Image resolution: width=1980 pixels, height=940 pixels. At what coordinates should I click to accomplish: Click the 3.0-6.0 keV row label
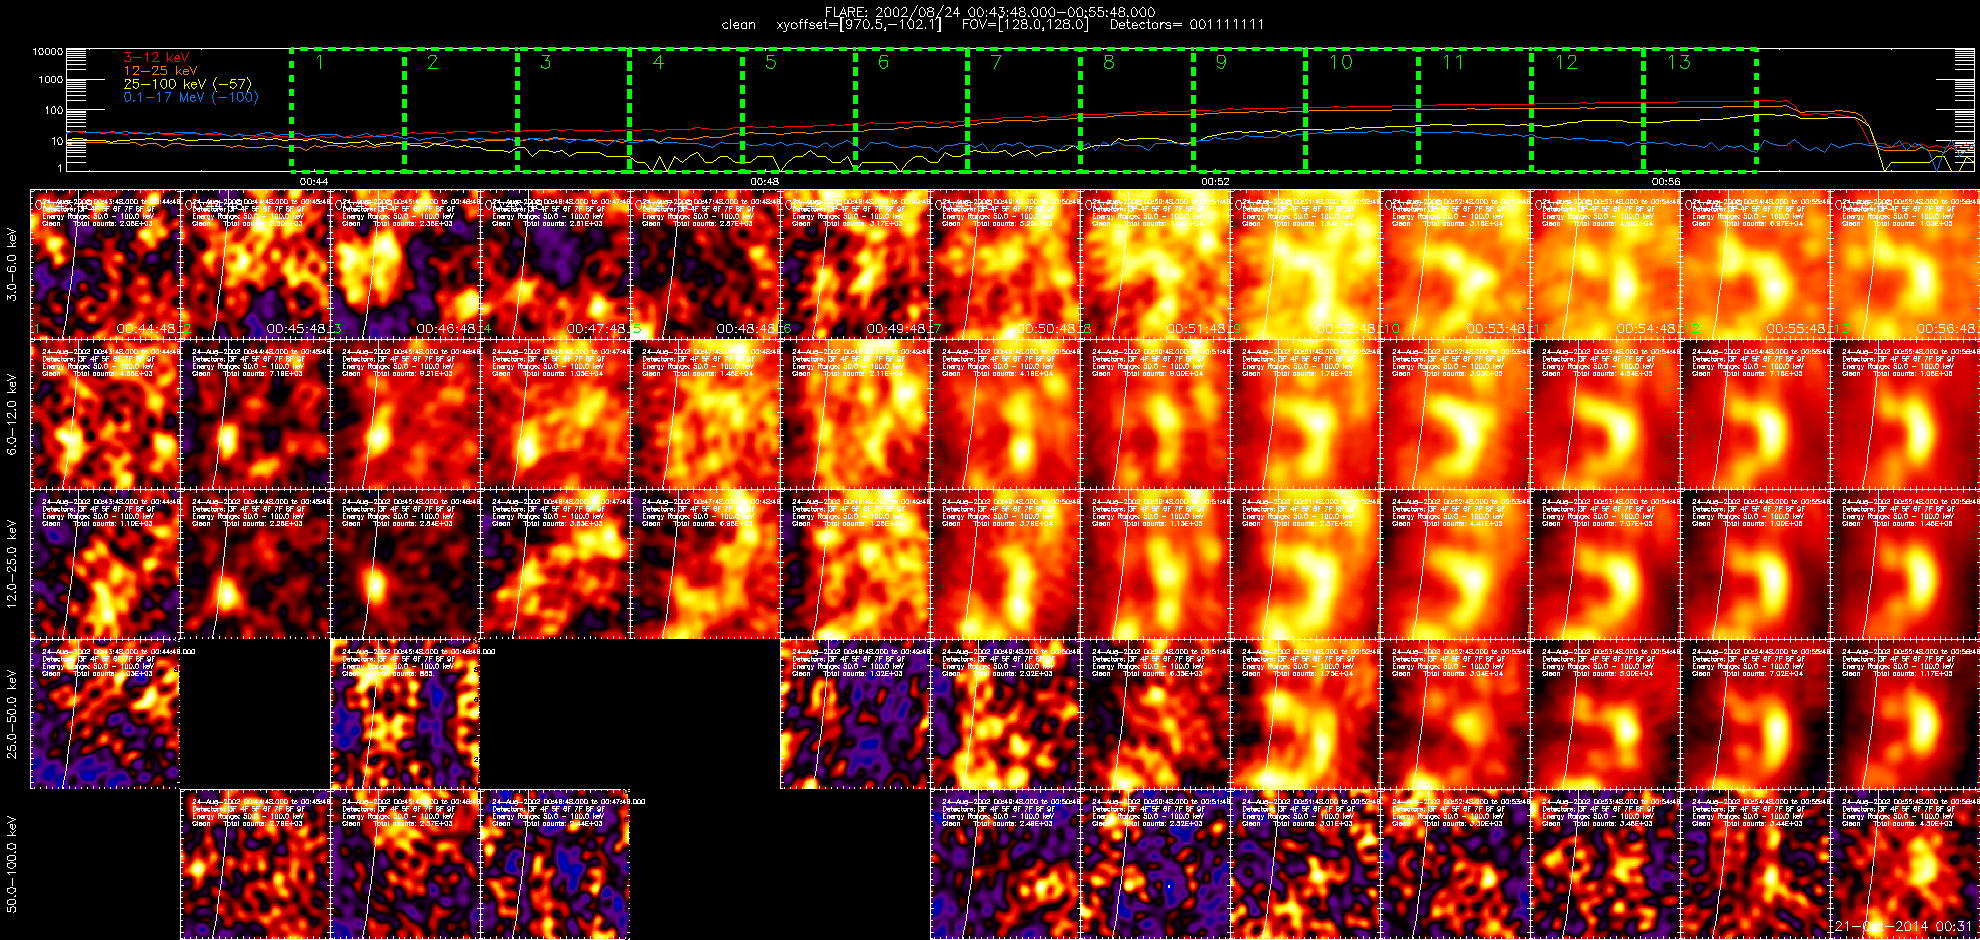(x=12, y=264)
